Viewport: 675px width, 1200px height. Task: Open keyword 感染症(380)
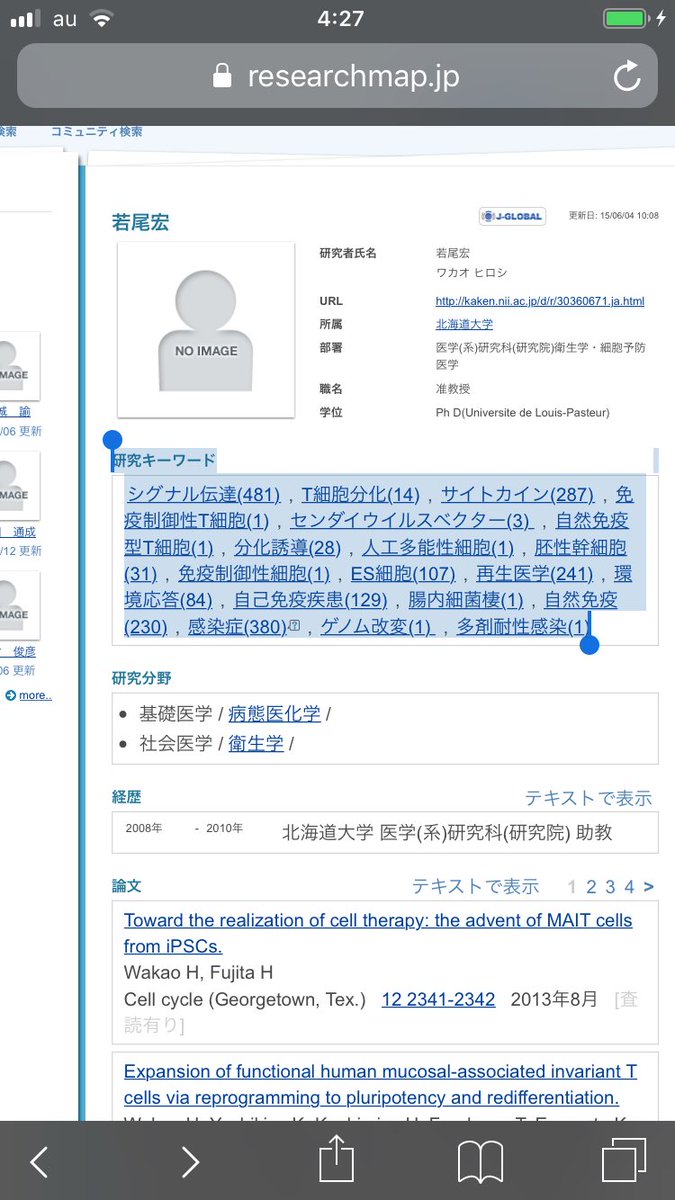237,627
